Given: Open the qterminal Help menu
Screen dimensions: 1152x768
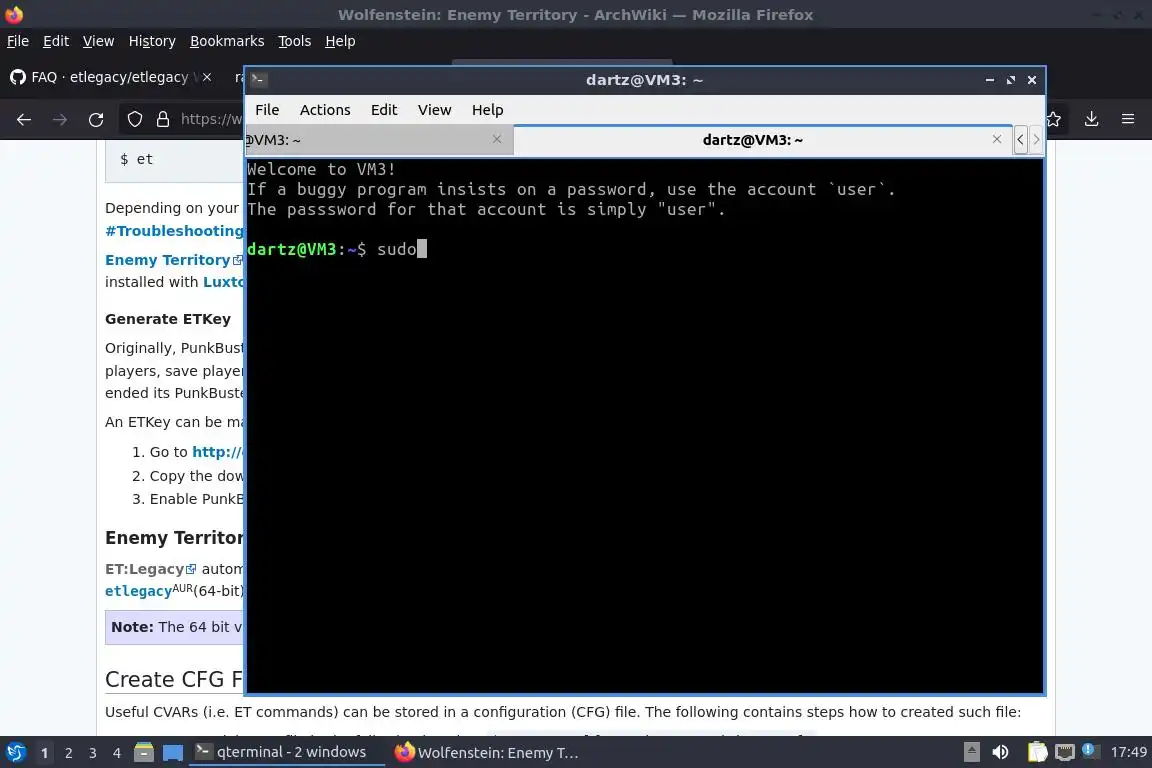Looking at the screenshot, I should (x=487, y=110).
